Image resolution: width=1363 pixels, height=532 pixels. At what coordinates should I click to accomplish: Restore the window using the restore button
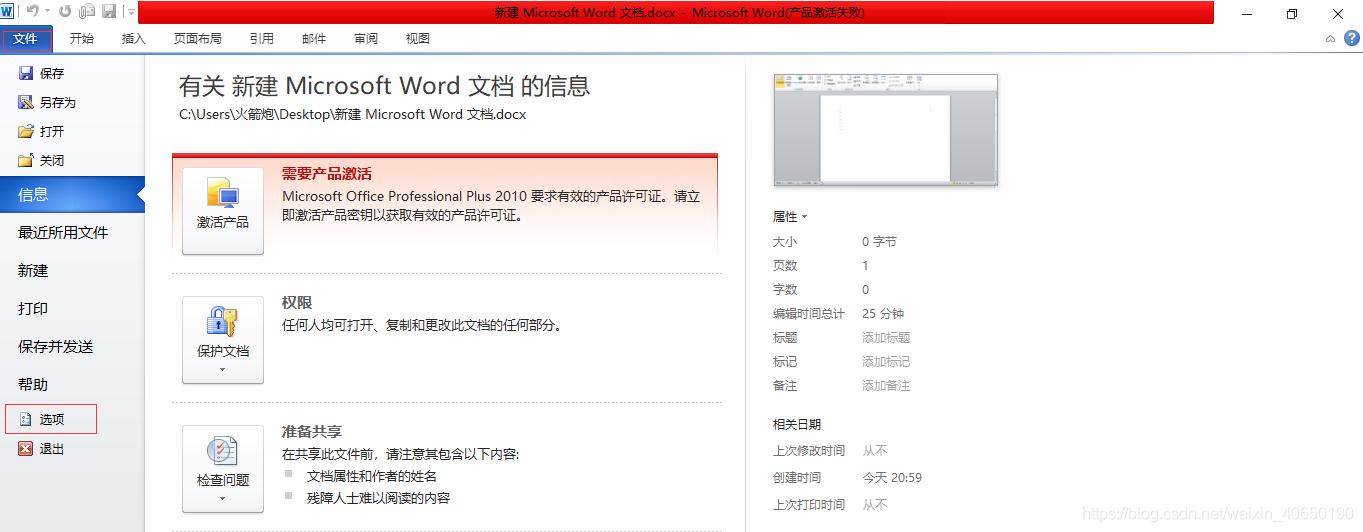[1291, 14]
